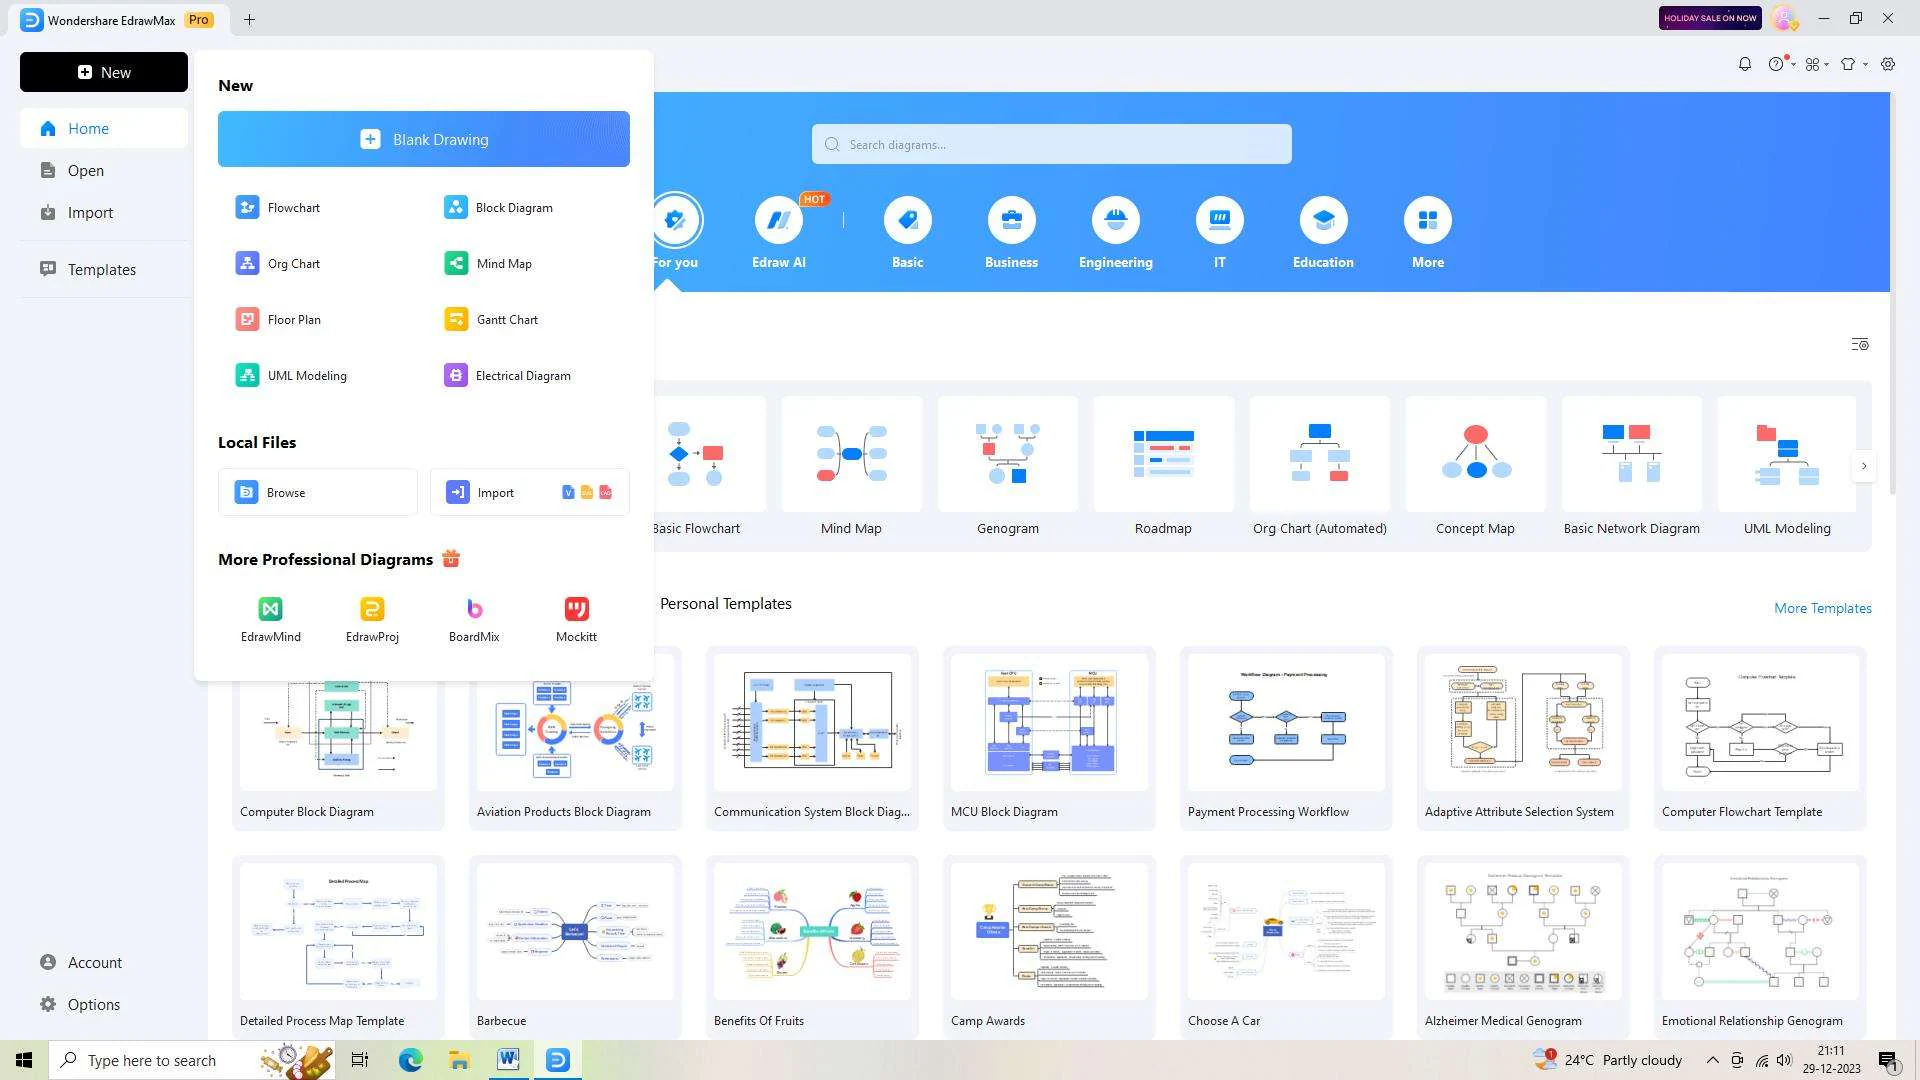Click the Search diagrams input field
The height and width of the screenshot is (1080, 1920).
pos(1051,144)
